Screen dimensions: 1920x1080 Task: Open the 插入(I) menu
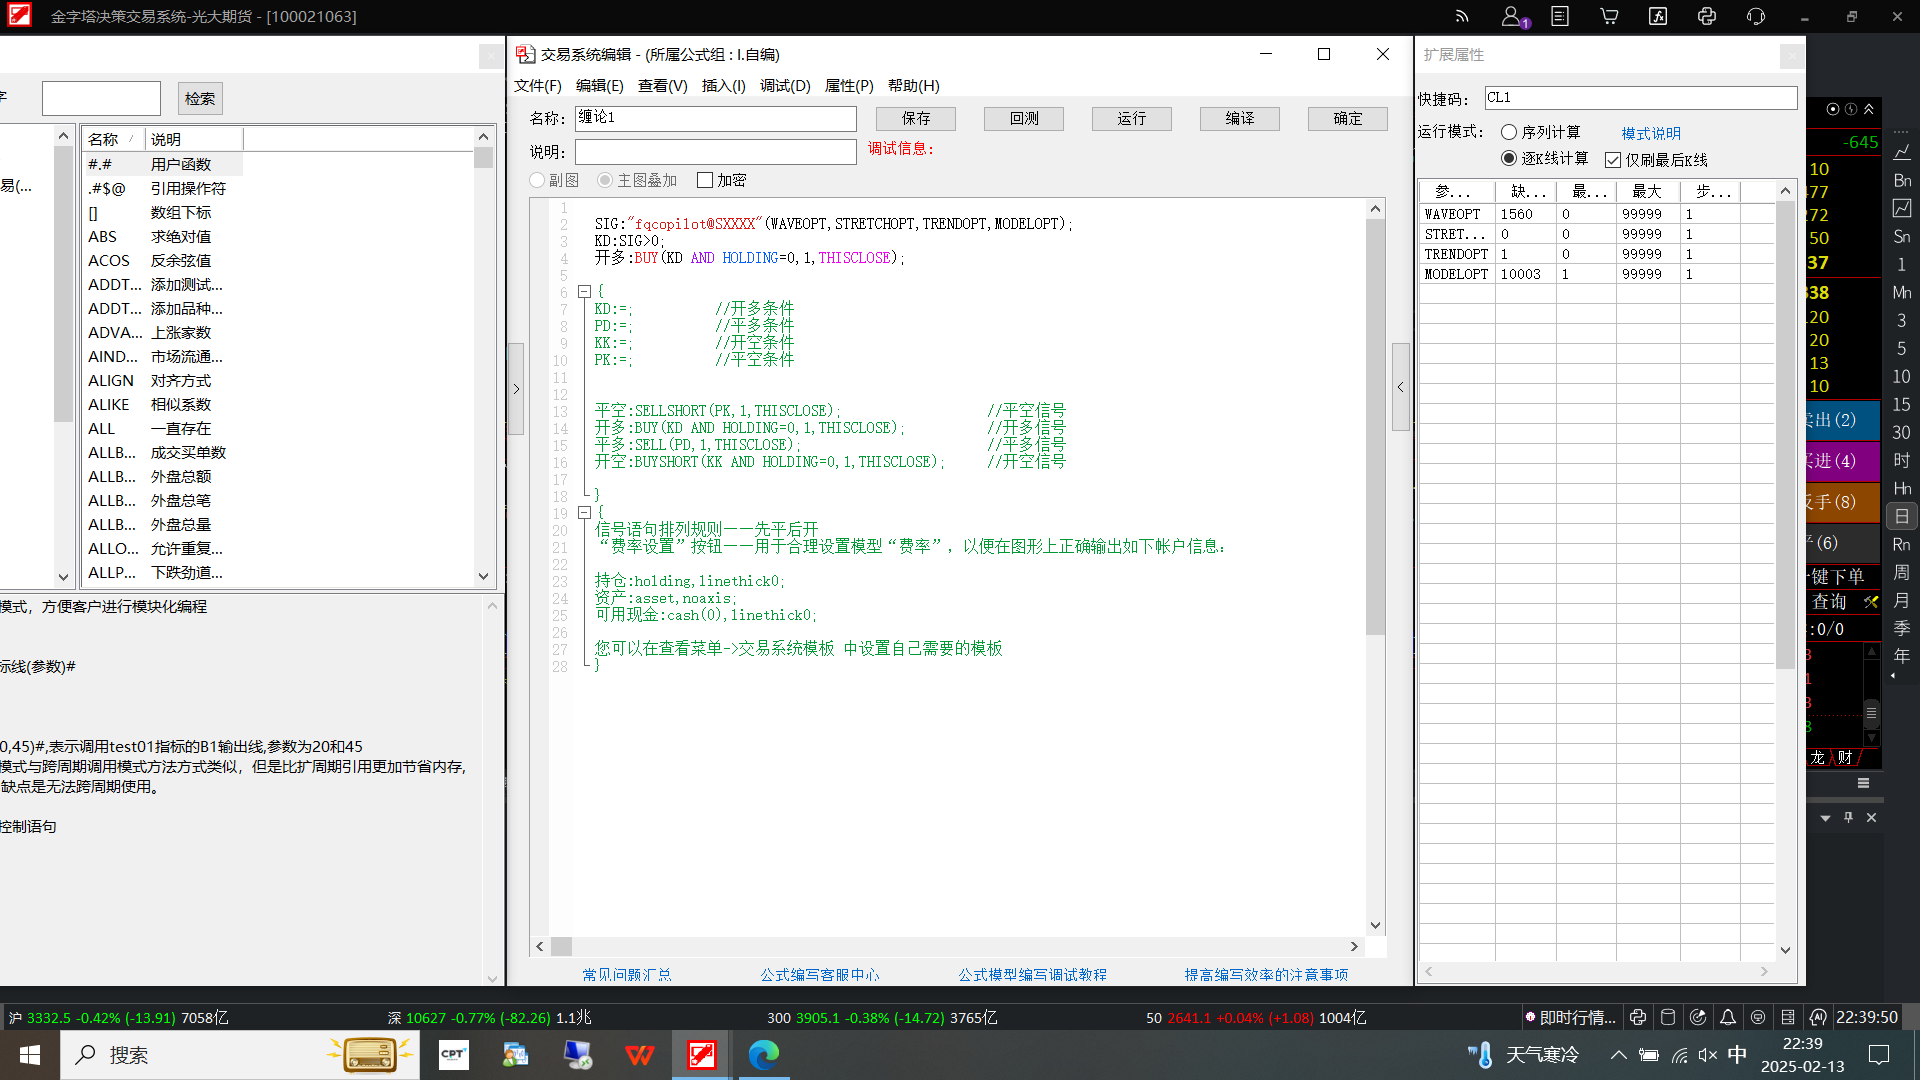(x=724, y=86)
